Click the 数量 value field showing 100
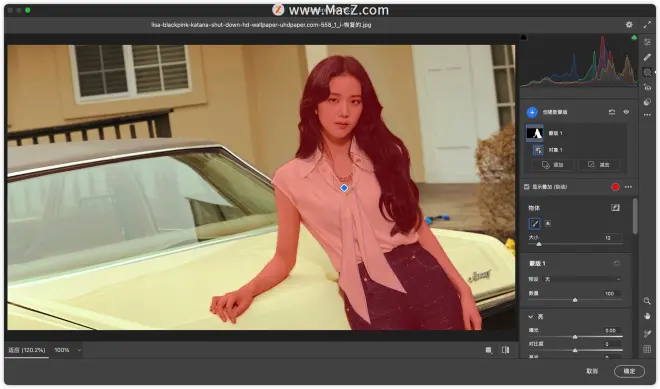 [612, 293]
